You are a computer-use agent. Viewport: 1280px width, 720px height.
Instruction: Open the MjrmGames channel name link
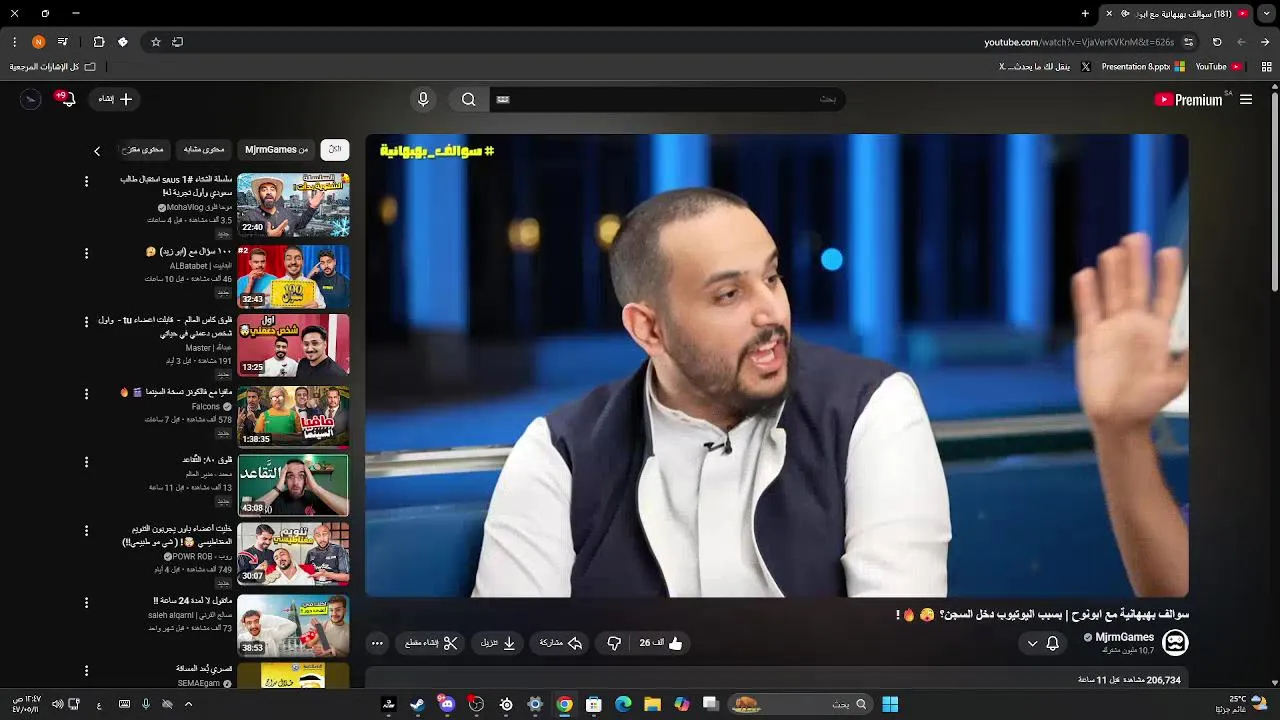pyautogui.click(x=1124, y=637)
